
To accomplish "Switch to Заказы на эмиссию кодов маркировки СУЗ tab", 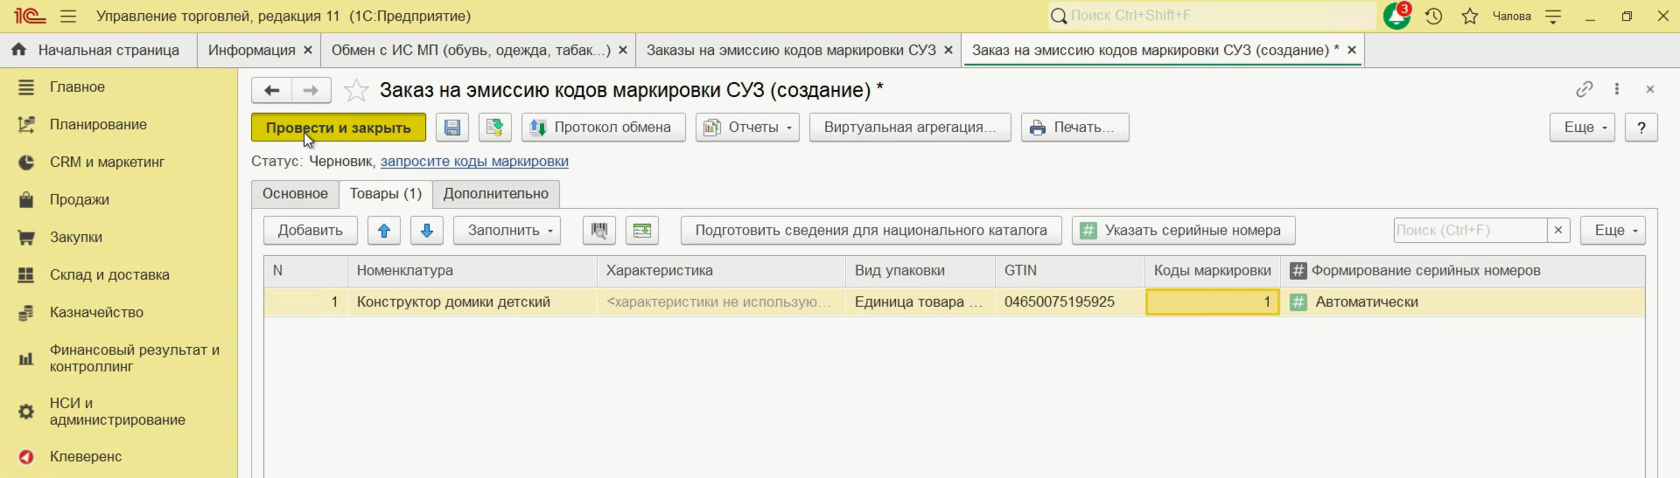I will 790,50.
